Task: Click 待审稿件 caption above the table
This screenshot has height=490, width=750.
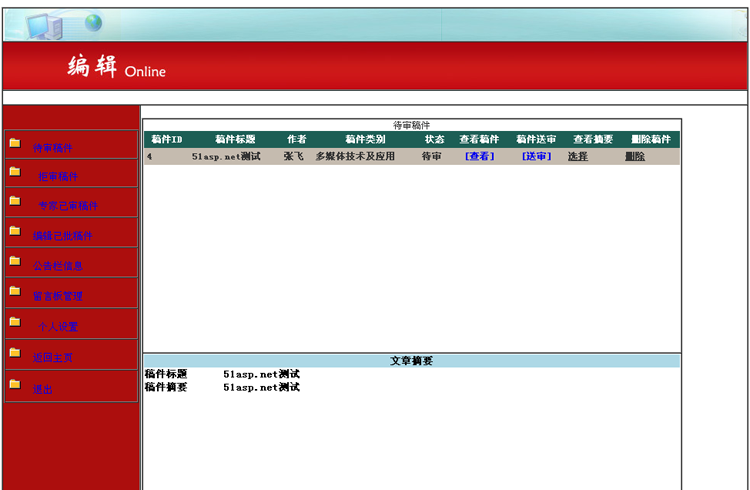Action: pos(411,125)
